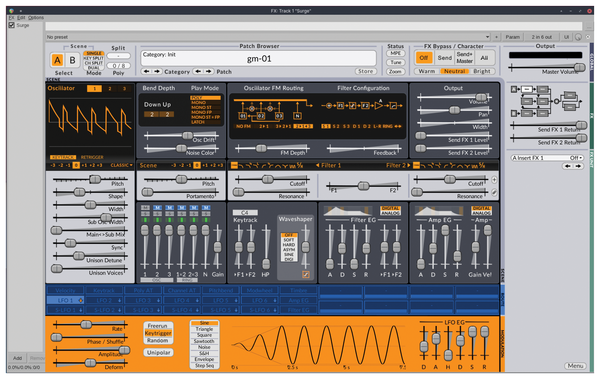Viewport: 600px width, 379px height.
Task: Open the A Insert FX 1 selector
Action: pos(547,158)
